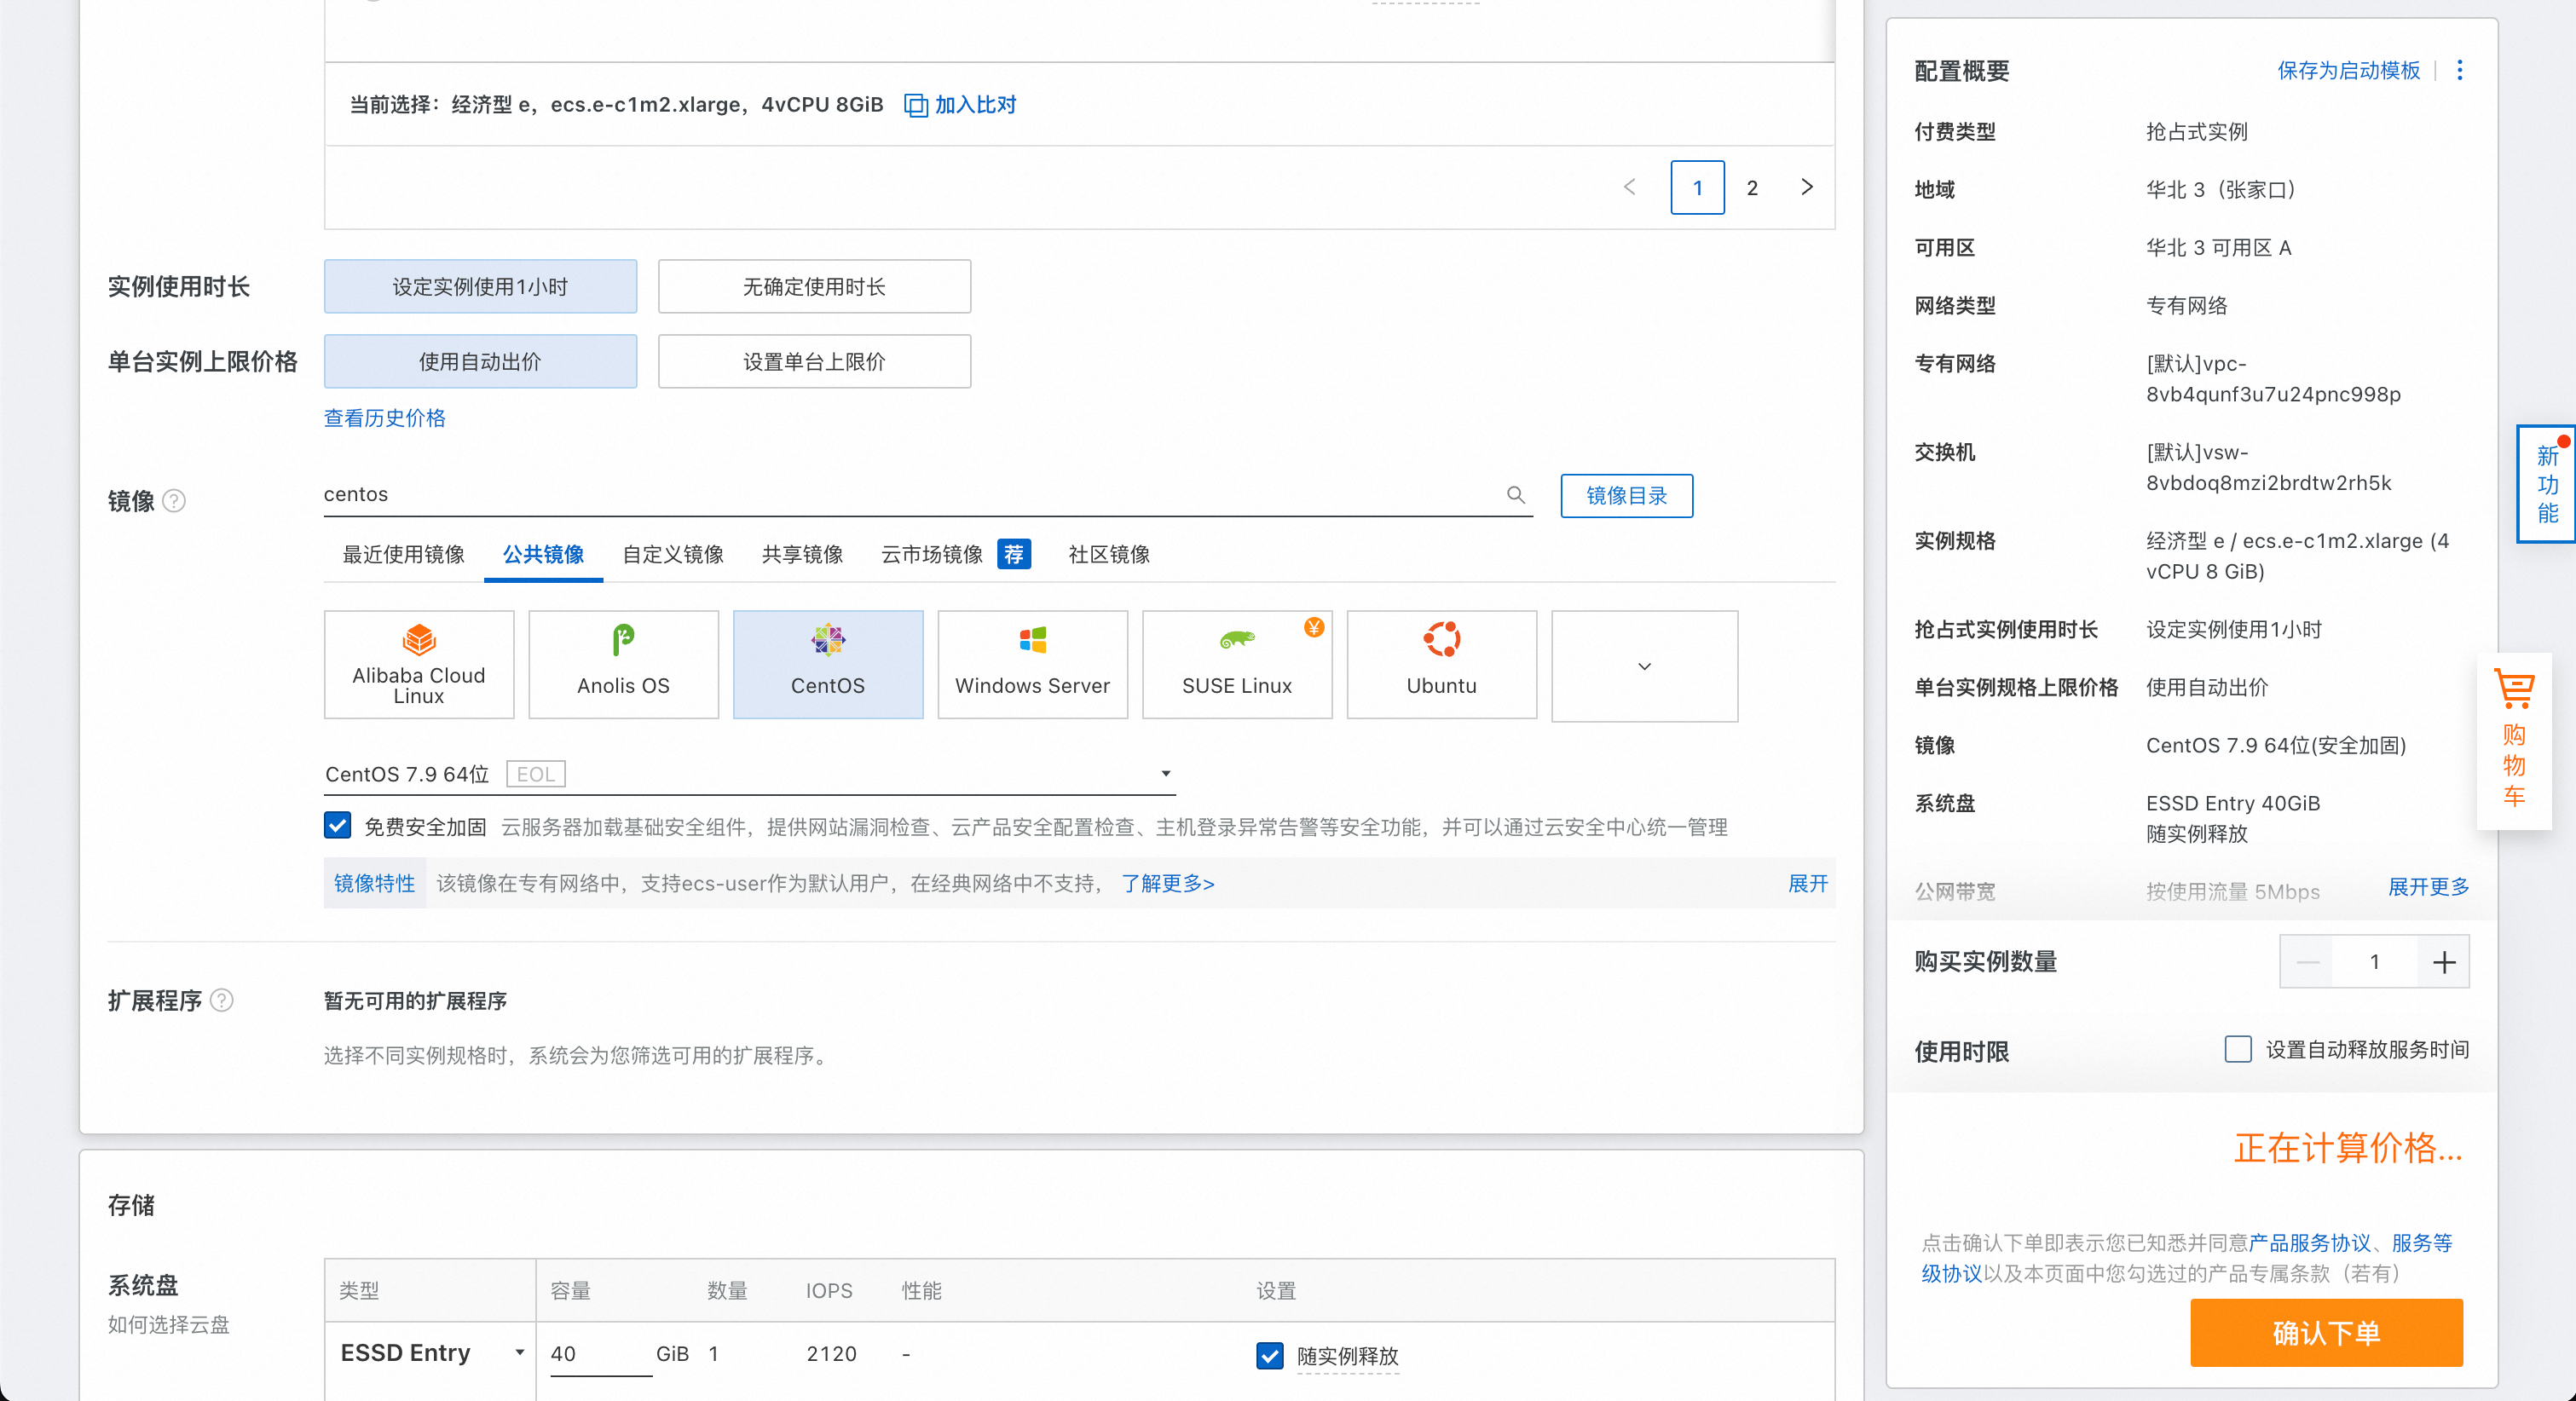The width and height of the screenshot is (2576, 1401).
Task: Click the 镜像特性 label
Action: click(375, 884)
